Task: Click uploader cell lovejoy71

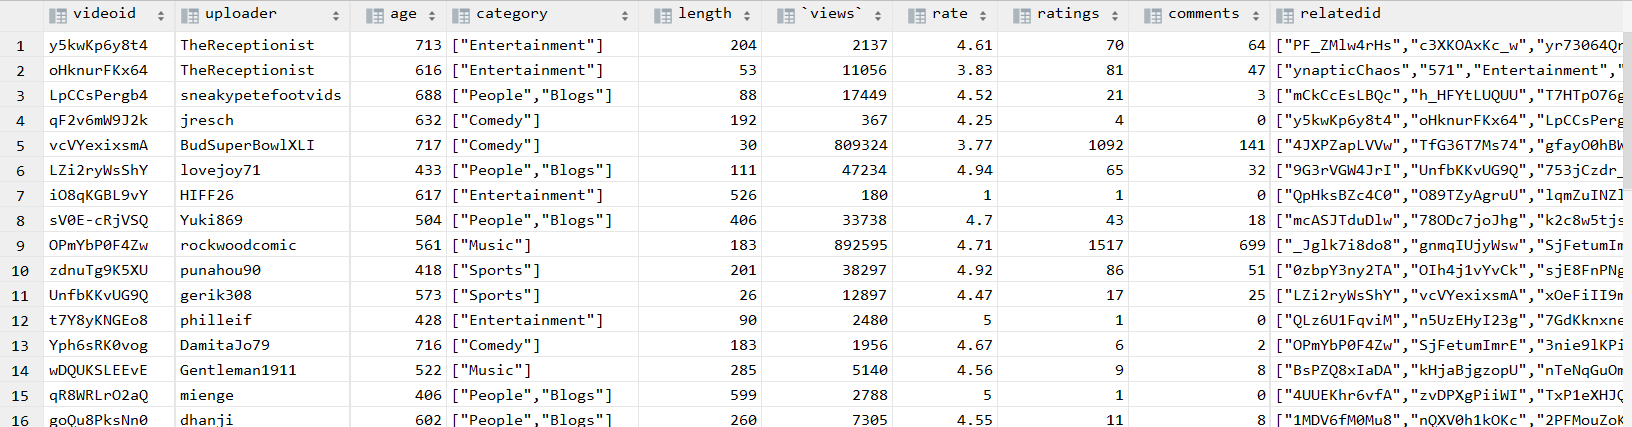Action: [x=220, y=170]
